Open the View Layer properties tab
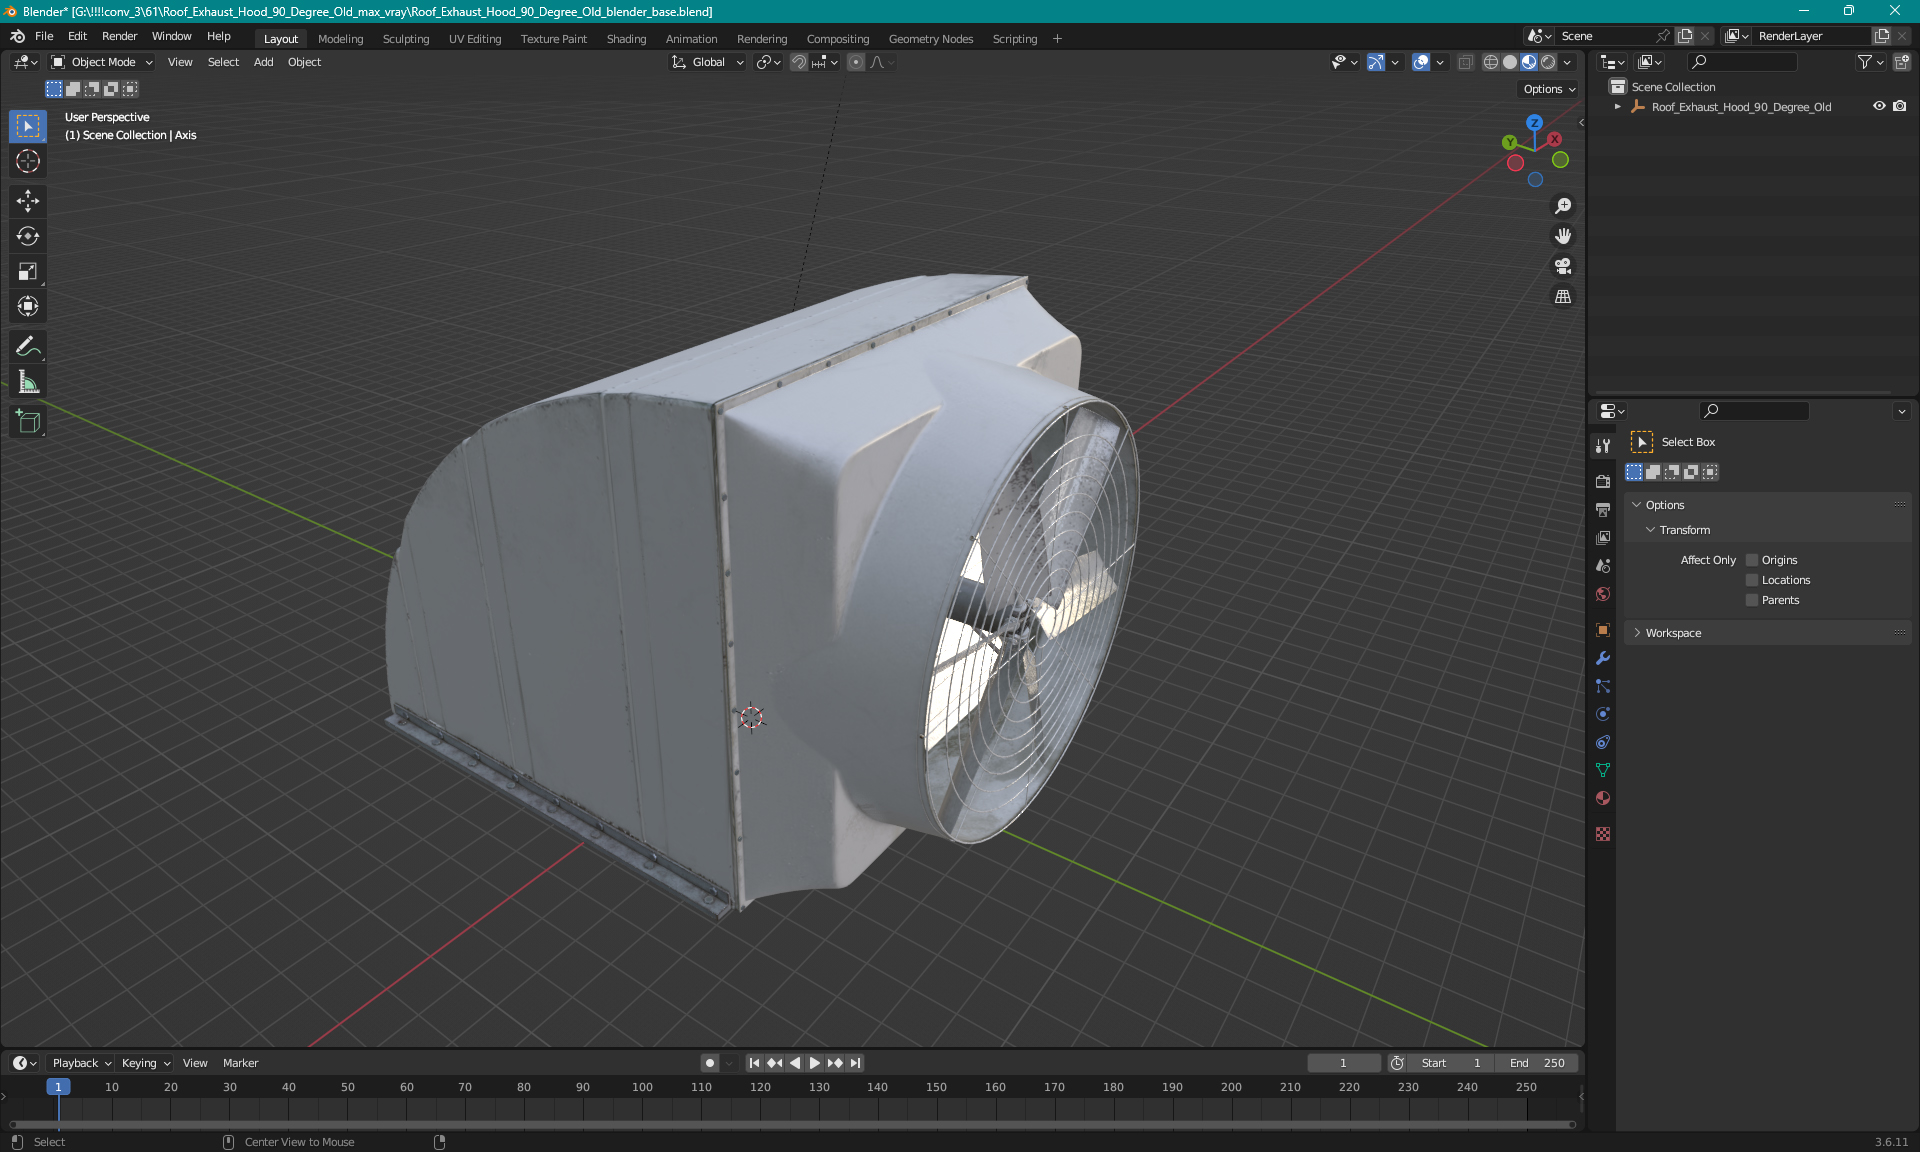Image resolution: width=1920 pixels, height=1152 pixels. point(1603,537)
